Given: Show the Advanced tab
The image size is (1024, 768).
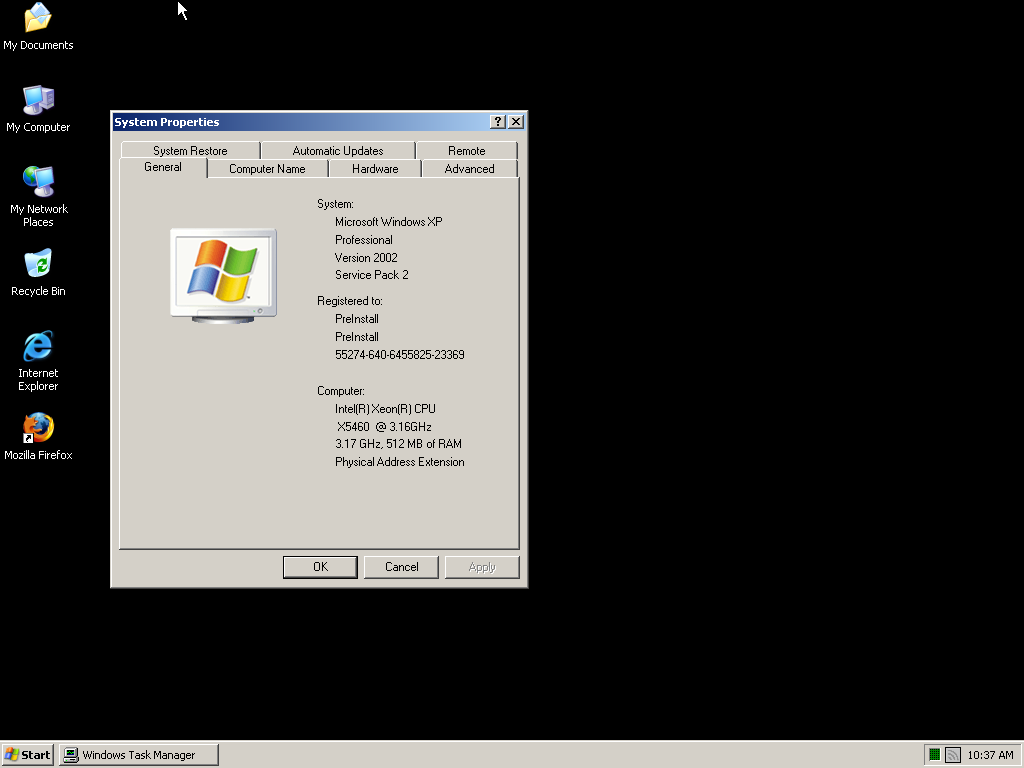Looking at the screenshot, I should pos(469,169).
